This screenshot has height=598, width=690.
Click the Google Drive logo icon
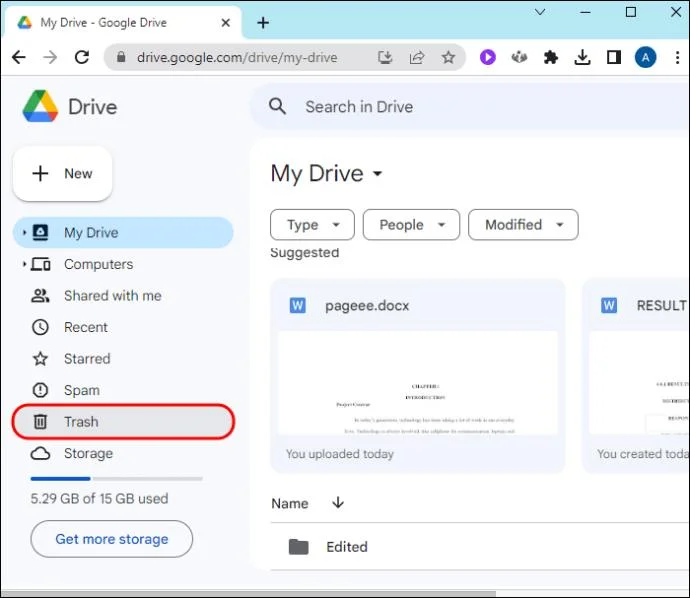click(40, 106)
